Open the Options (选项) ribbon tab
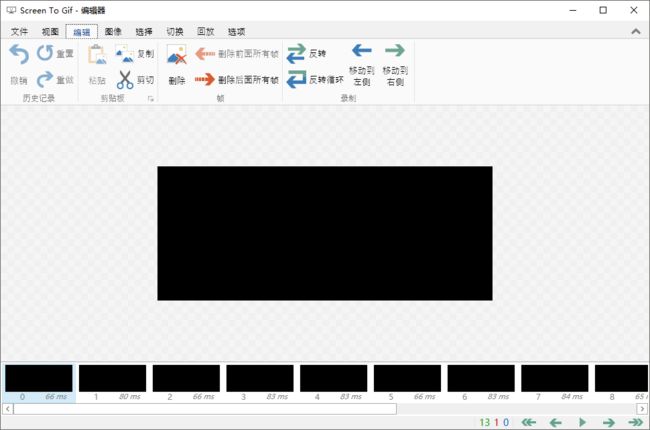 pos(236,32)
